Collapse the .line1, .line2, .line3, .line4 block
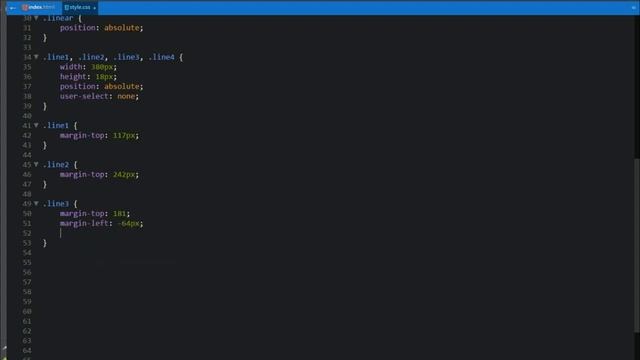Image resolution: width=640 pixels, height=360 pixels. point(36,57)
